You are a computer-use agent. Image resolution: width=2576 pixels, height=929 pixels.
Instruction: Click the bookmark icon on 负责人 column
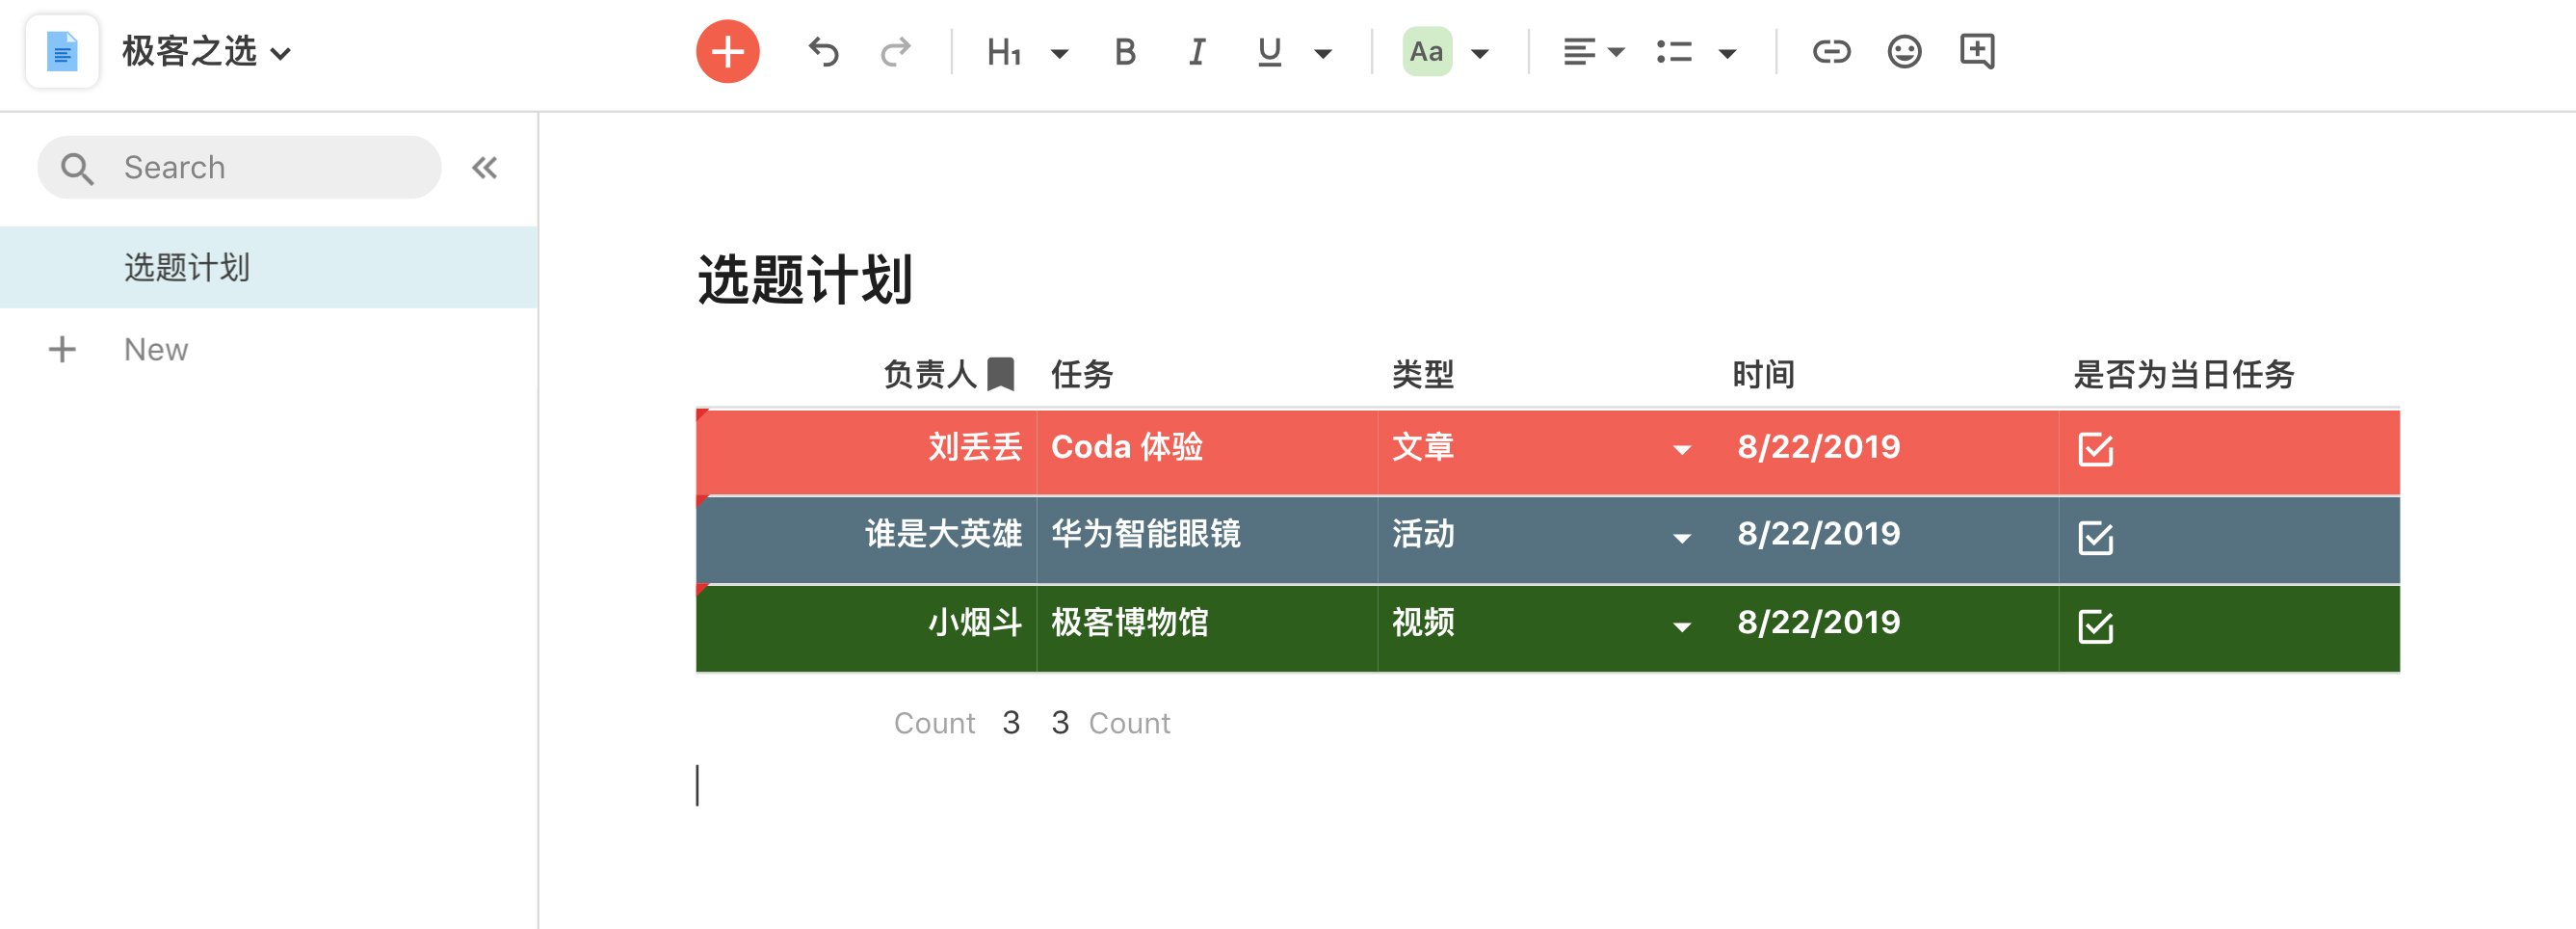[1001, 374]
